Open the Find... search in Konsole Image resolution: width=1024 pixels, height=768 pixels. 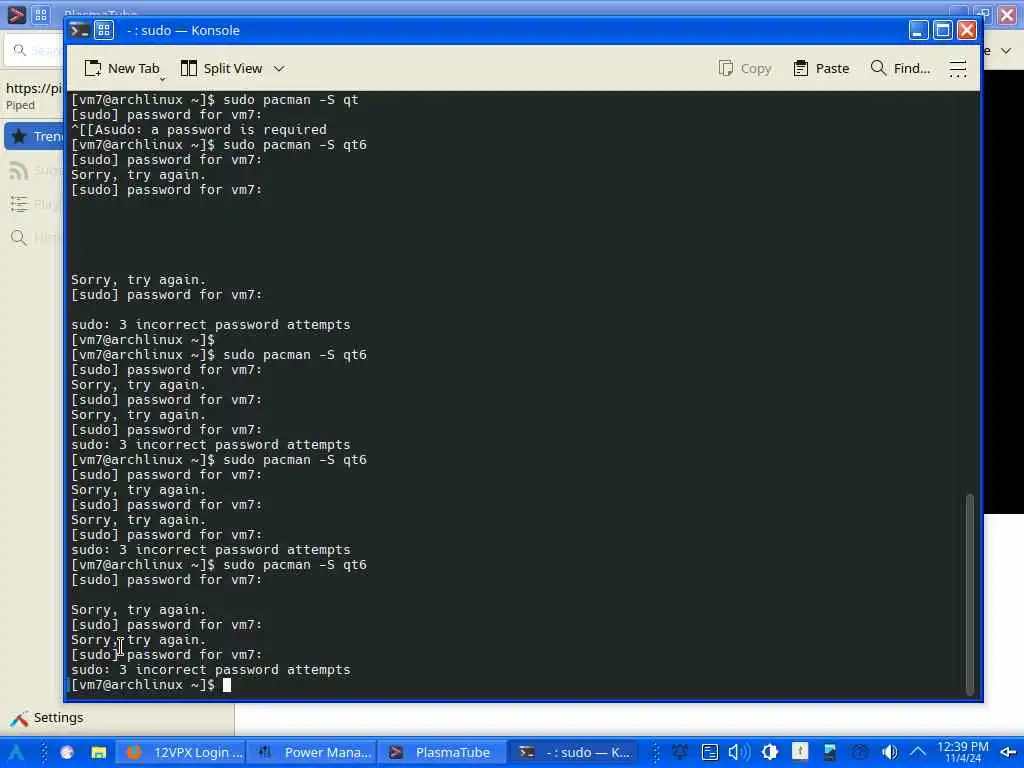pyautogui.click(x=900, y=69)
